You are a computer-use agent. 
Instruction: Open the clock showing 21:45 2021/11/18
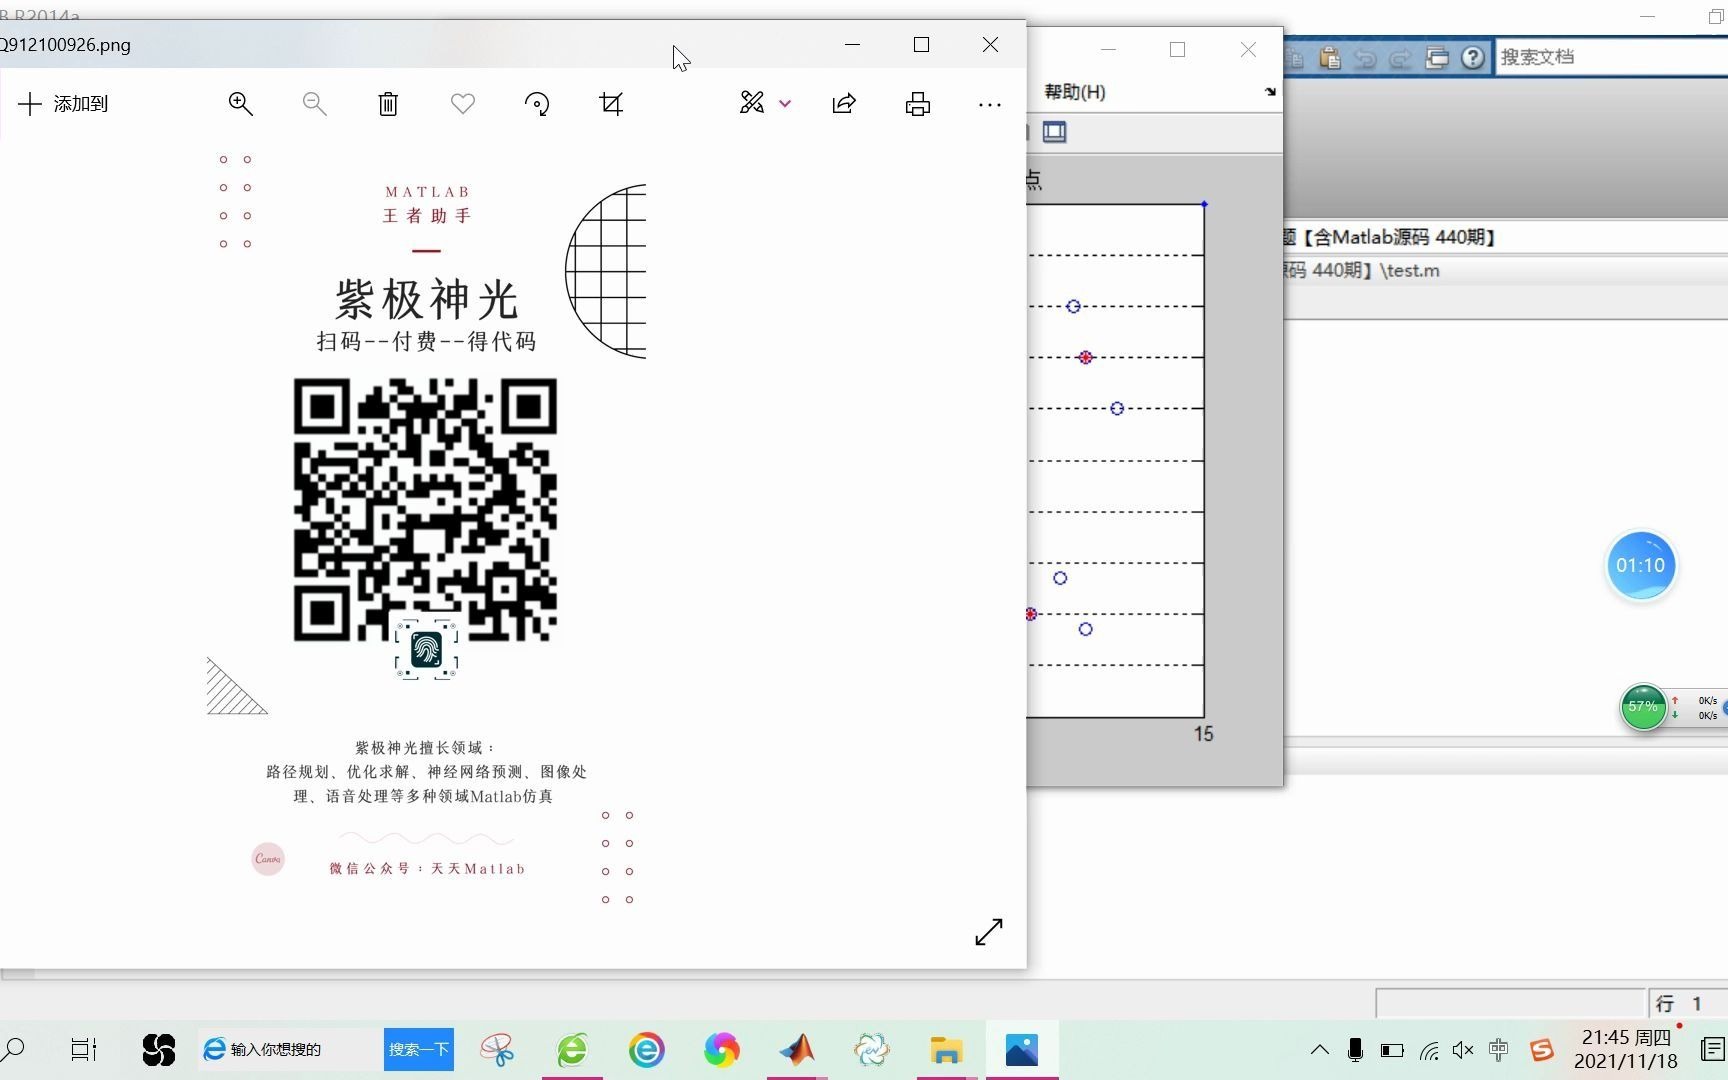tap(1626, 1050)
